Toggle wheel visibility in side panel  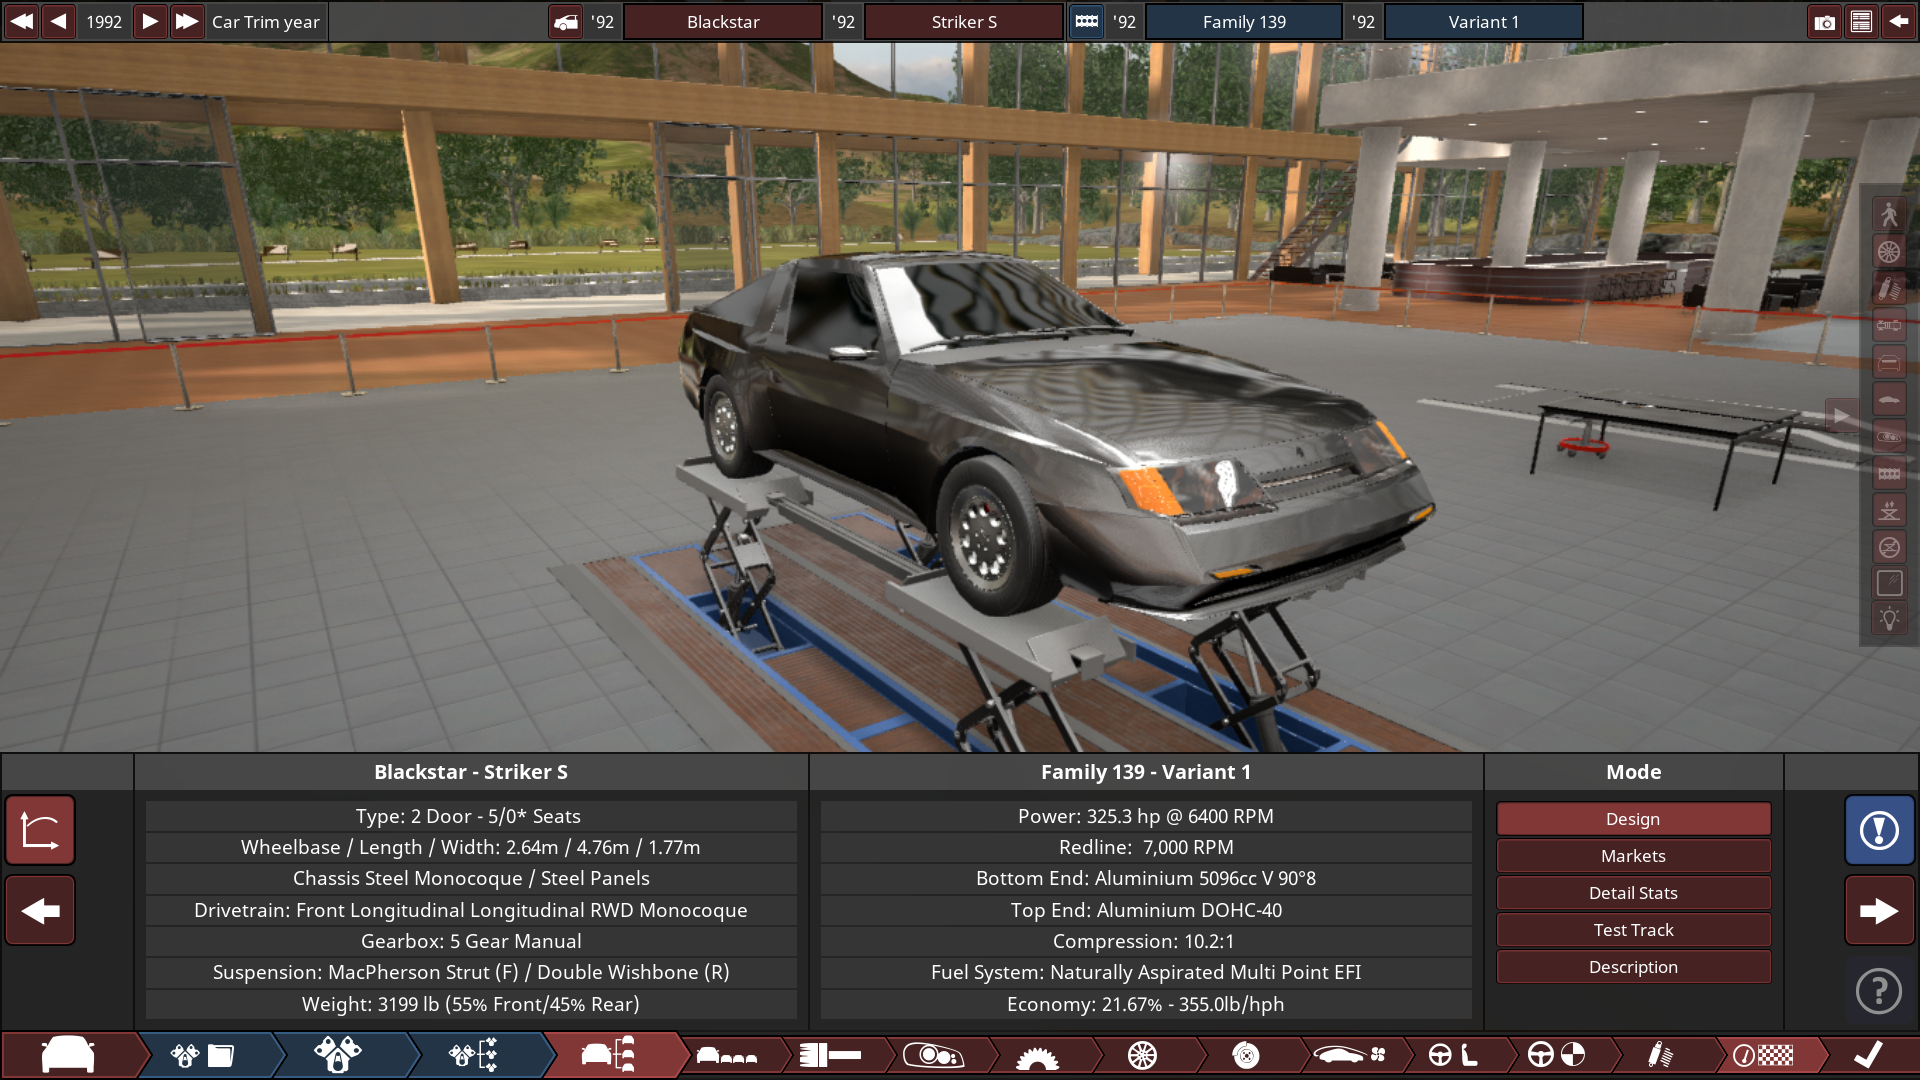coord(1889,251)
